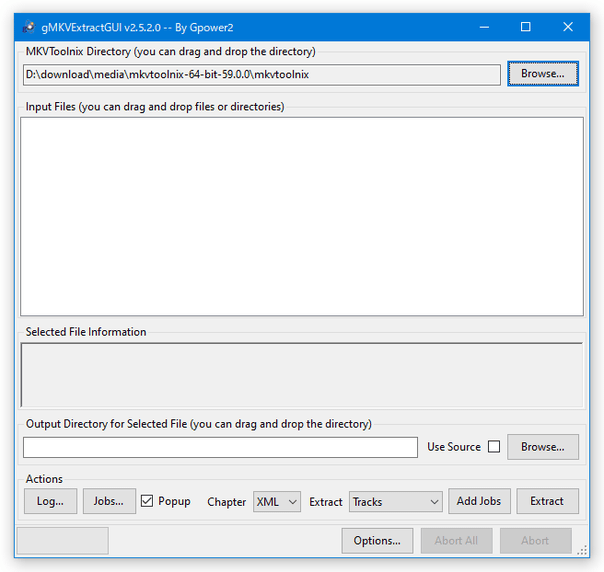Screen dimensions: 604x572
Task: Click the Extract button
Action: (547, 501)
